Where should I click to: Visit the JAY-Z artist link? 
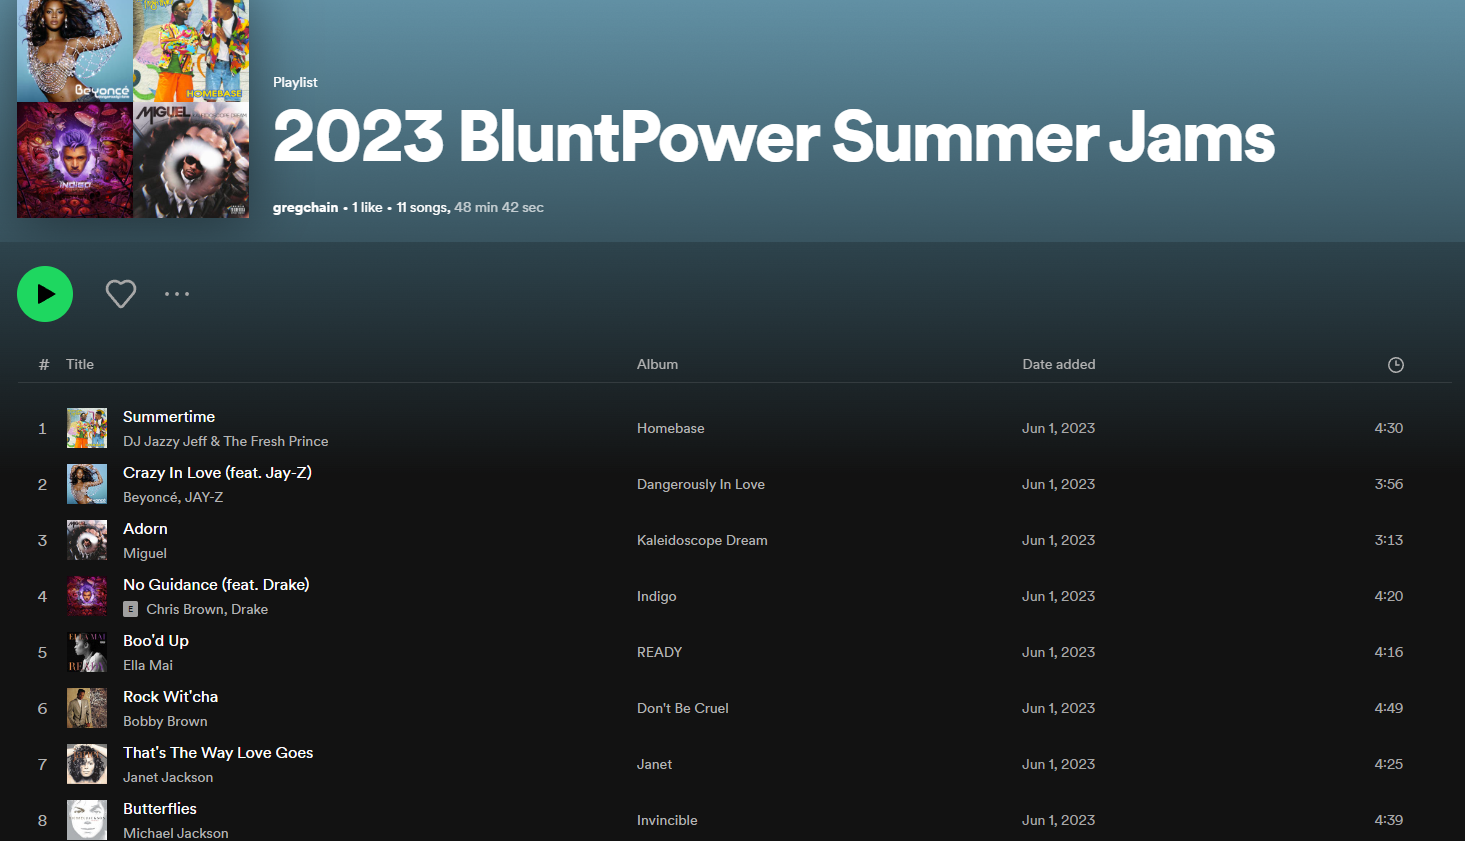(x=203, y=497)
